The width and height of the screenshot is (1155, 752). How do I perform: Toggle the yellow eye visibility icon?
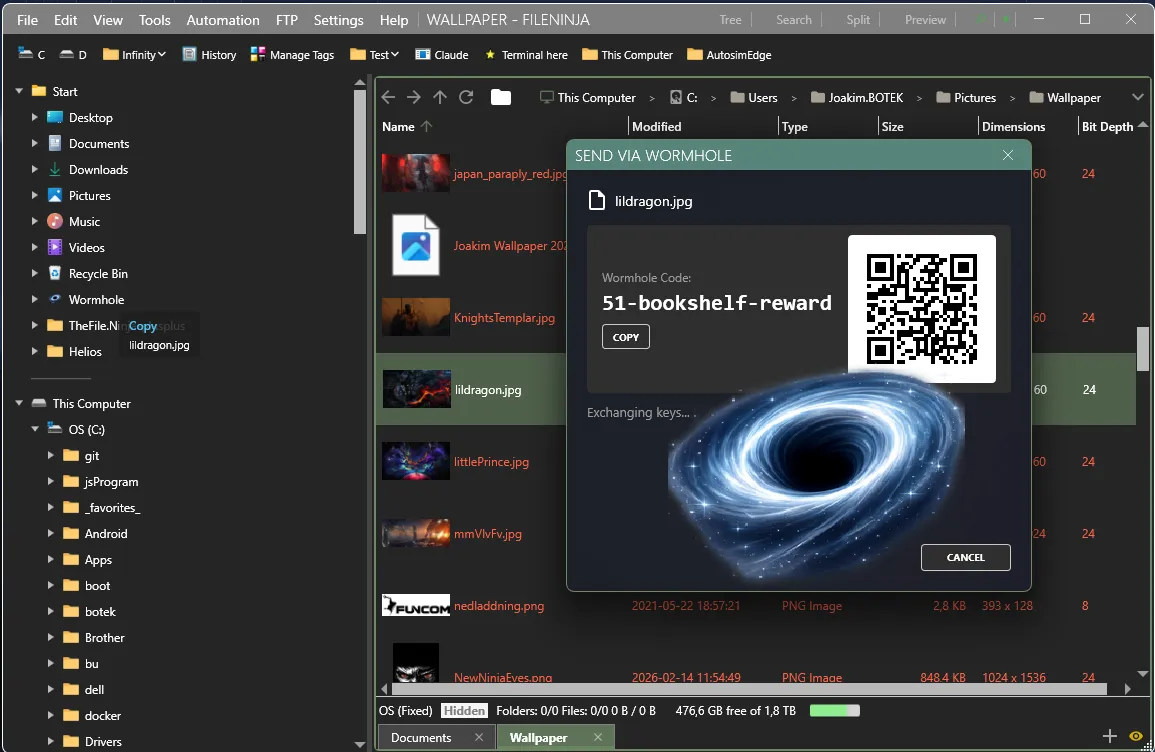pyautogui.click(x=1136, y=736)
